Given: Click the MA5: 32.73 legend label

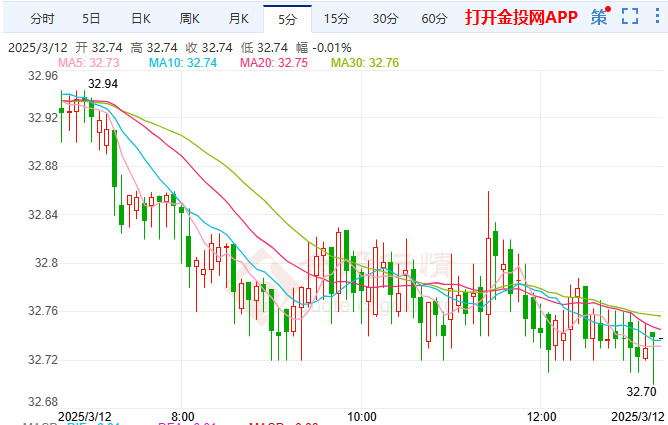Looking at the screenshot, I should pos(89,63).
